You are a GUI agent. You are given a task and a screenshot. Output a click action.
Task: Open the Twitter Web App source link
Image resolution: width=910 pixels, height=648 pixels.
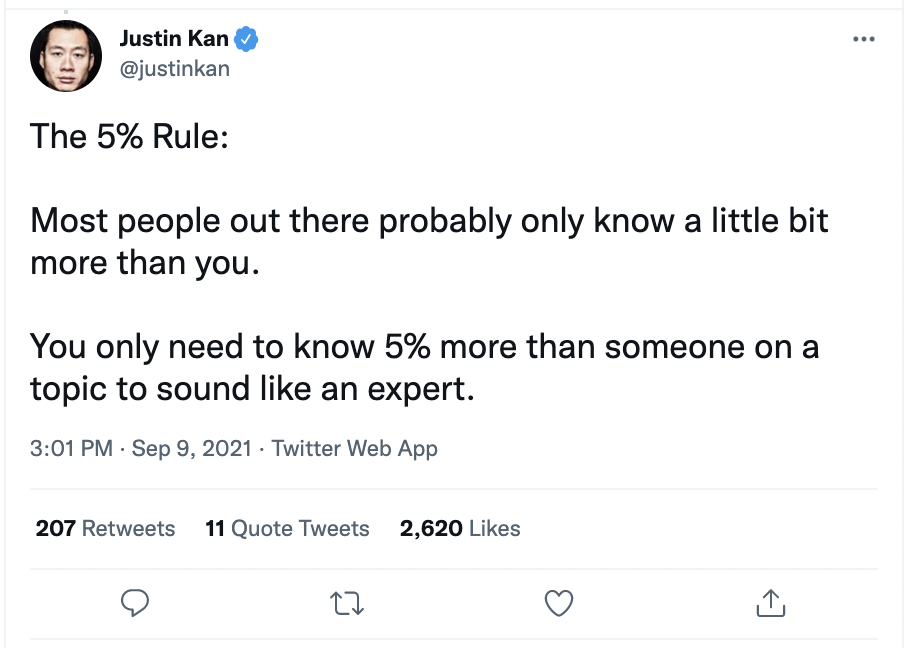click(354, 448)
